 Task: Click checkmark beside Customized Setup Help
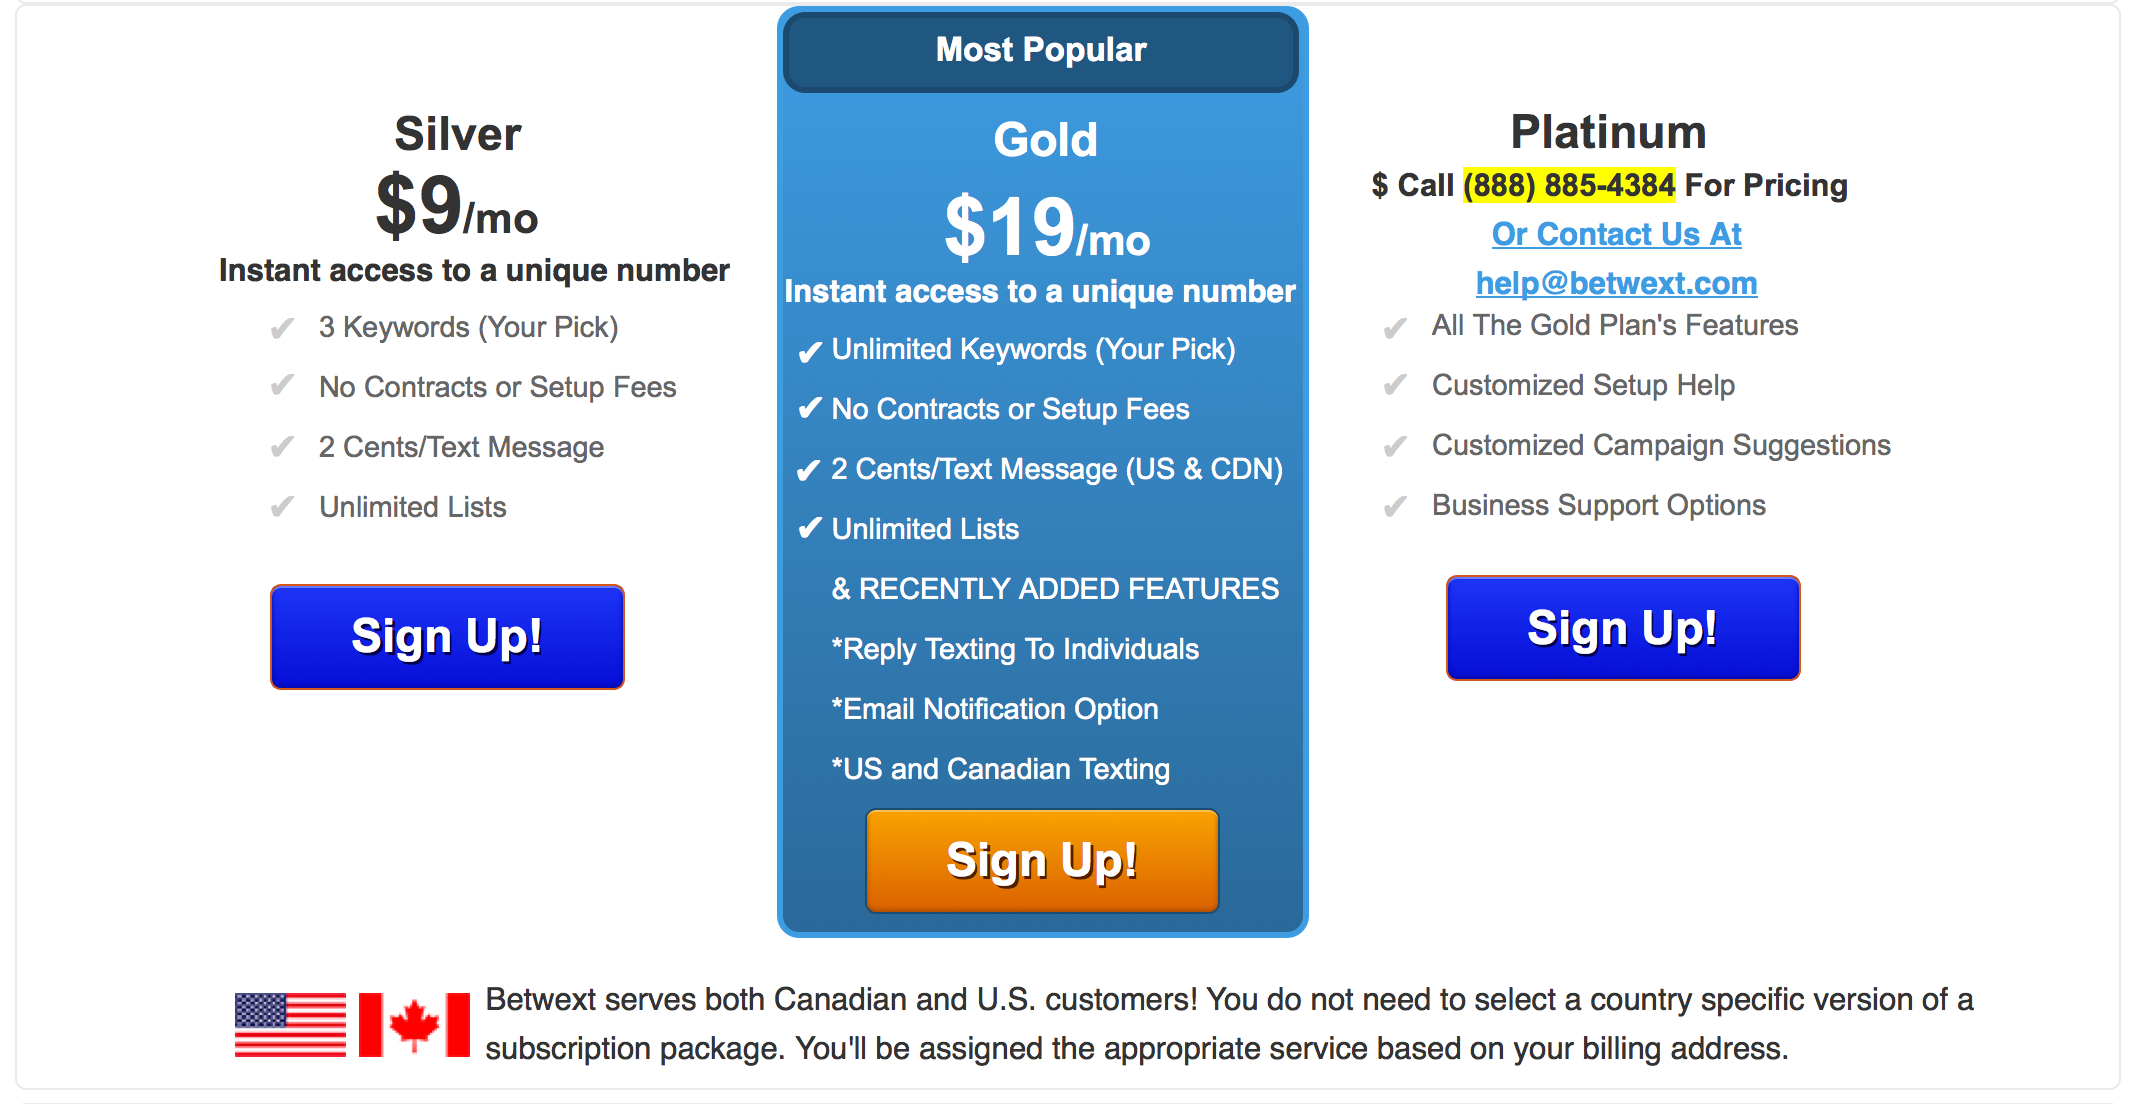(x=1395, y=385)
